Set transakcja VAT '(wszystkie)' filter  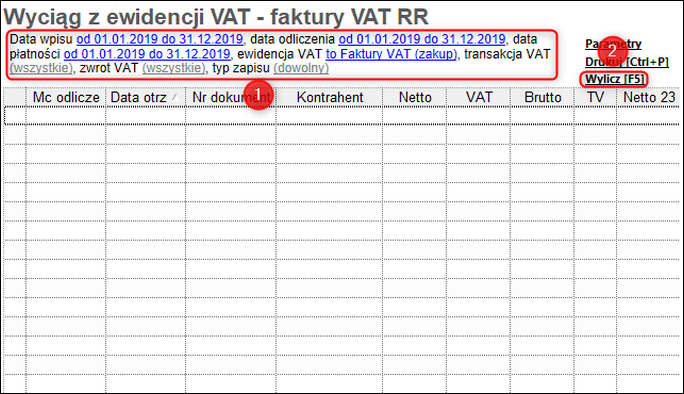click(x=41, y=68)
